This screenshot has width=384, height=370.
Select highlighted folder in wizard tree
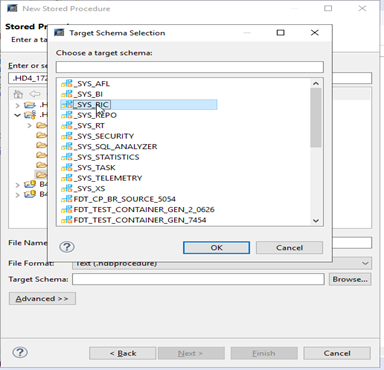41,174
